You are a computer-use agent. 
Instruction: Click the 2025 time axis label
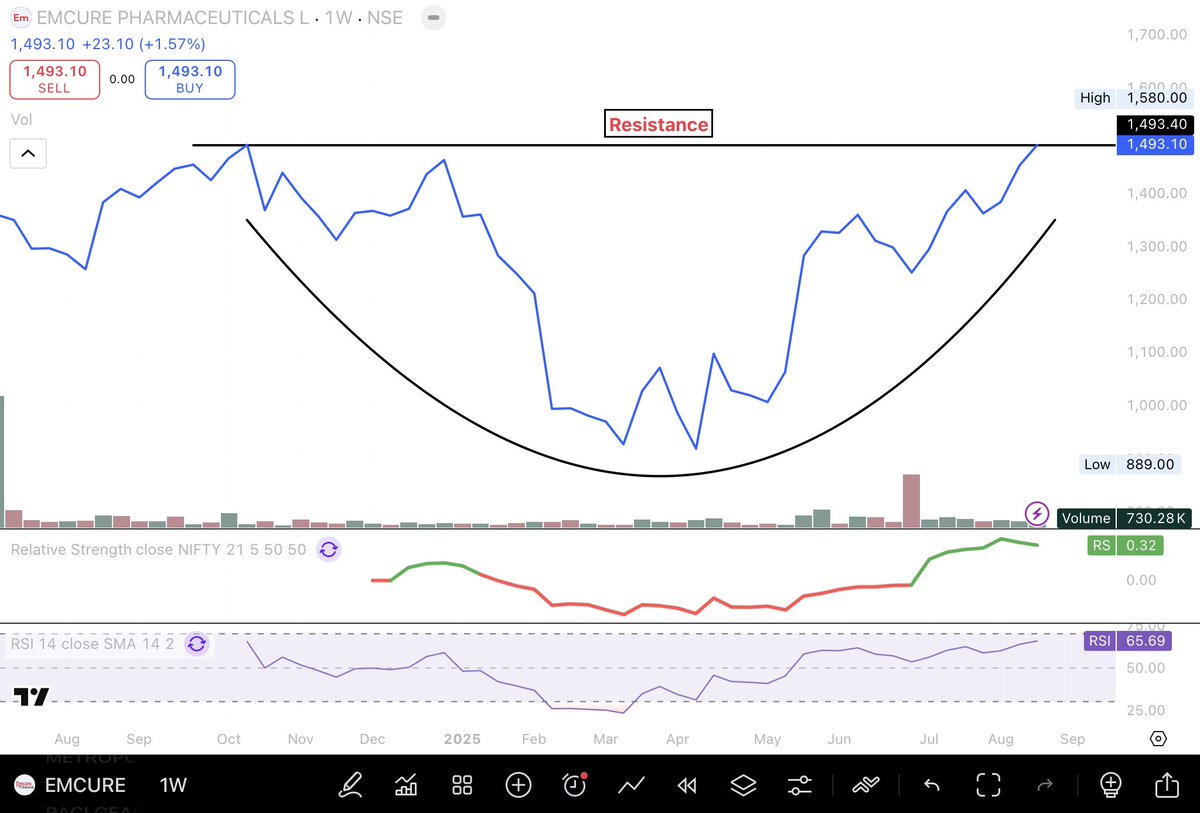coord(463,739)
